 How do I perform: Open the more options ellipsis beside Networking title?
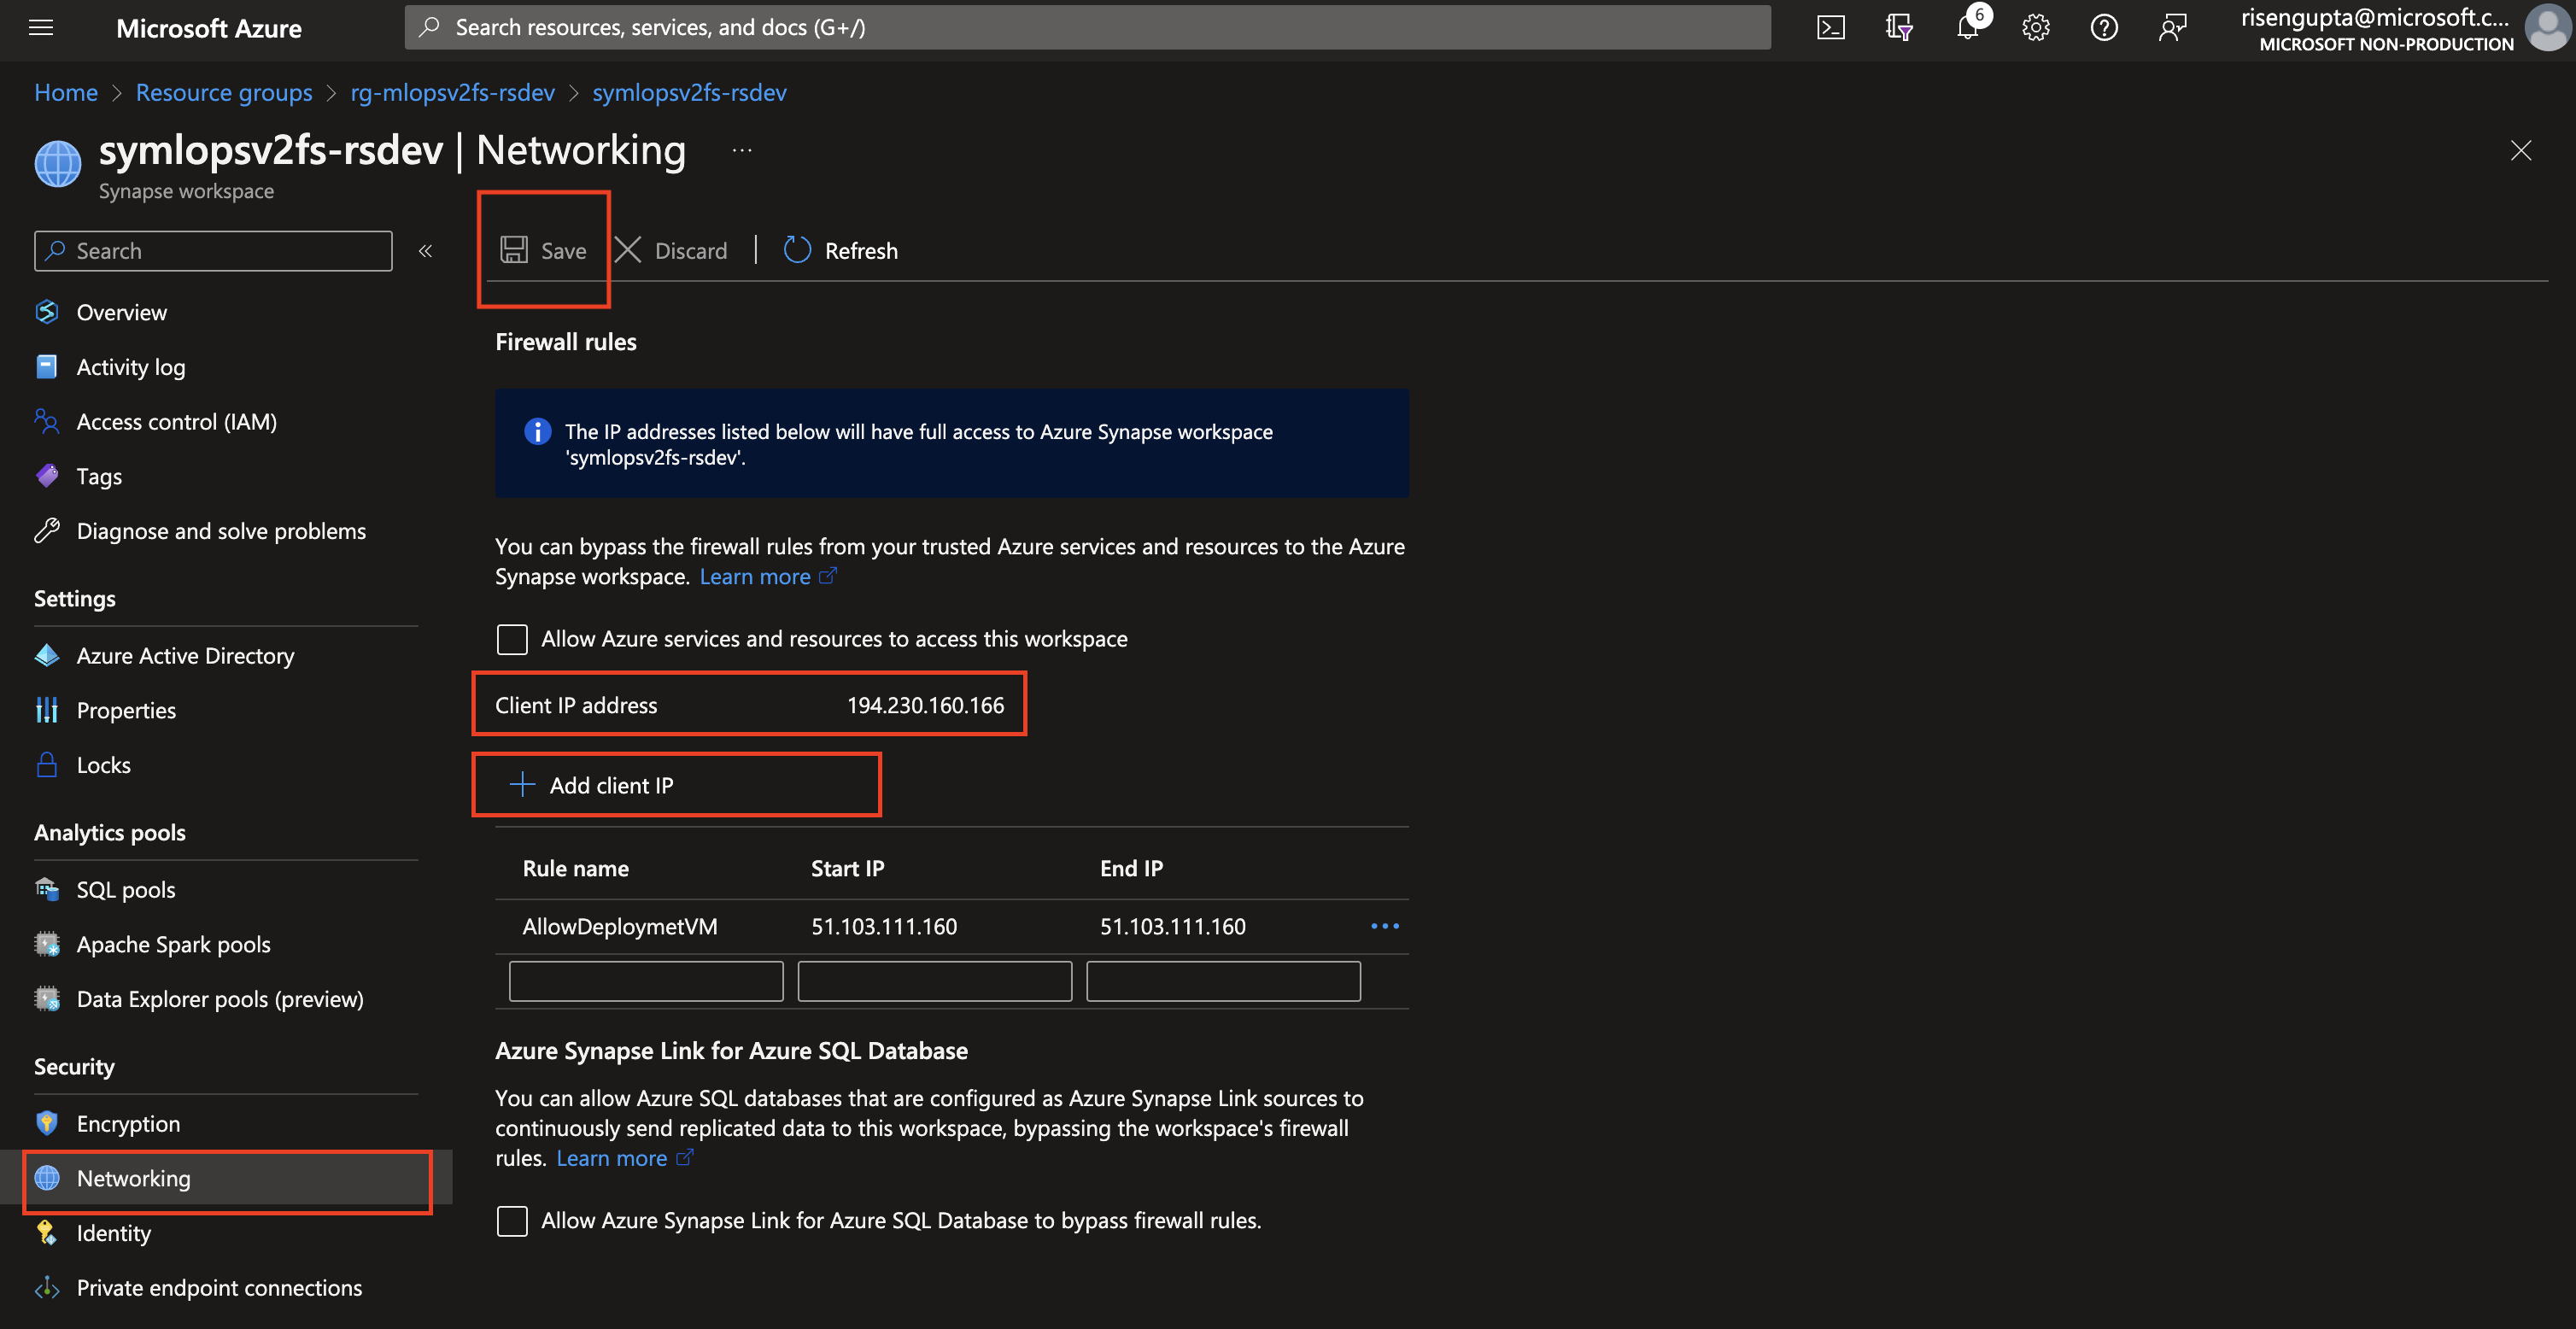point(742,150)
